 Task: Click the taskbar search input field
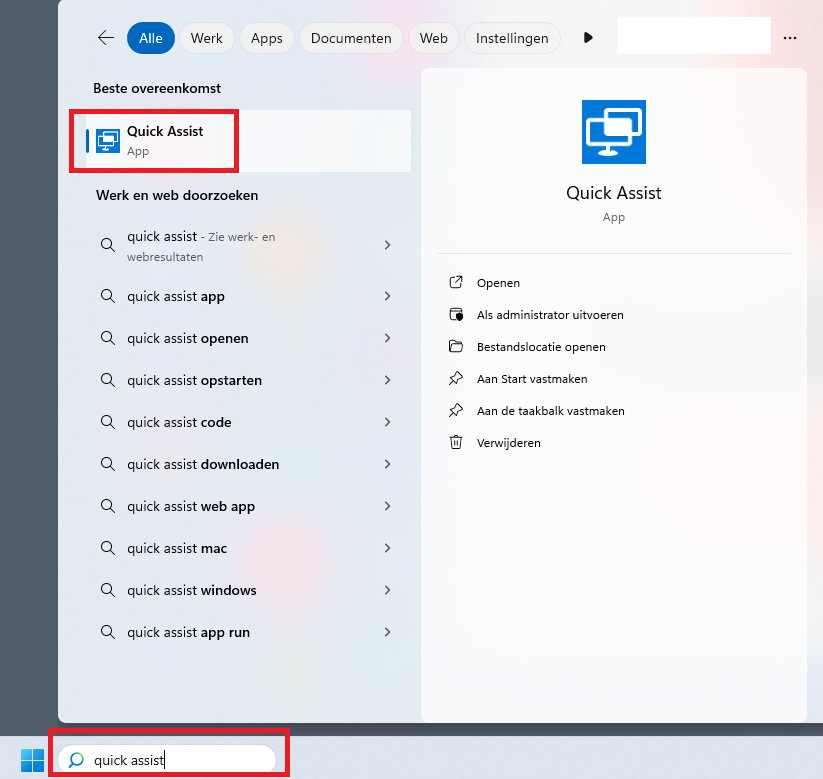[x=180, y=760]
